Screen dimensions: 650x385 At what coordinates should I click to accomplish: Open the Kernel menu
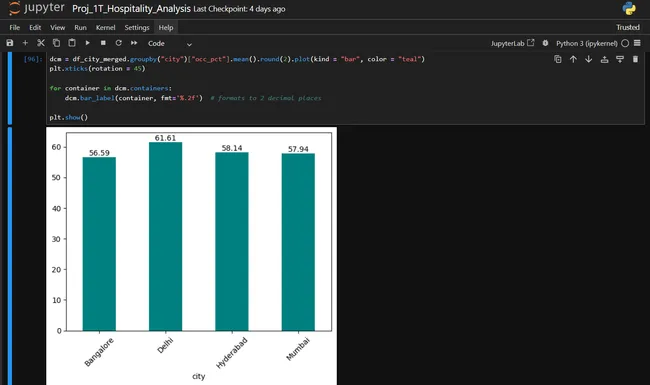105,27
